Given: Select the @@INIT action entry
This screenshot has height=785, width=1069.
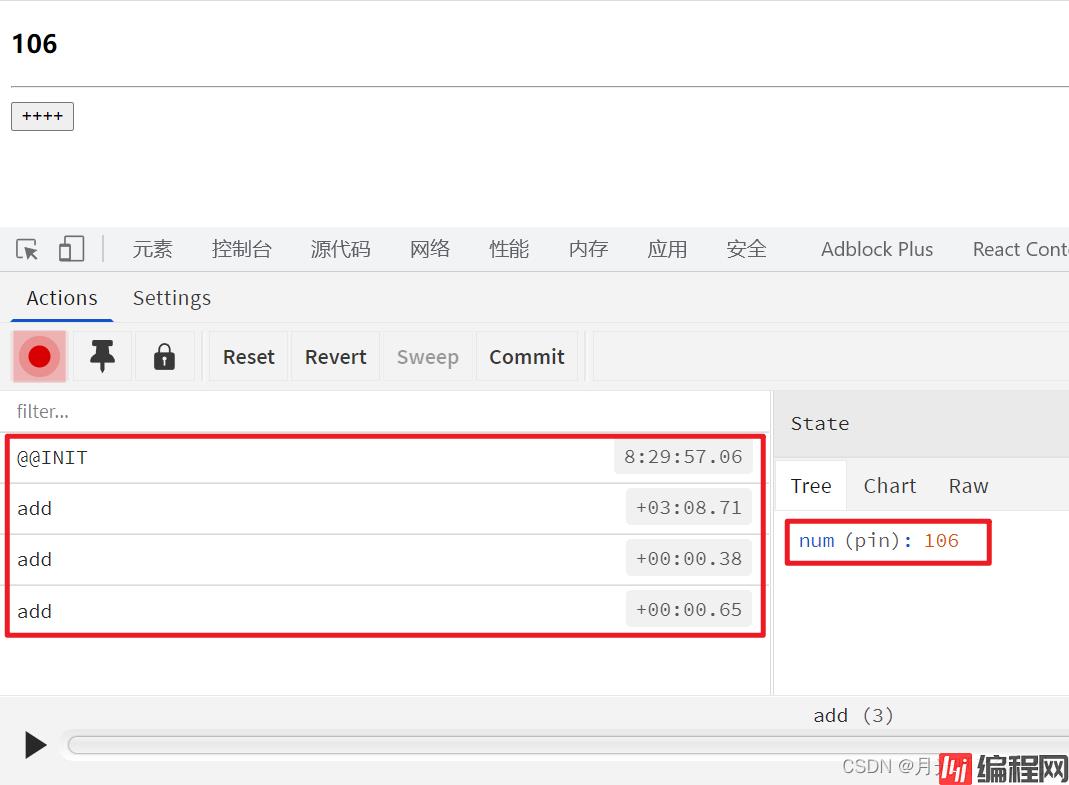Looking at the screenshot, I should coord(300,458).
